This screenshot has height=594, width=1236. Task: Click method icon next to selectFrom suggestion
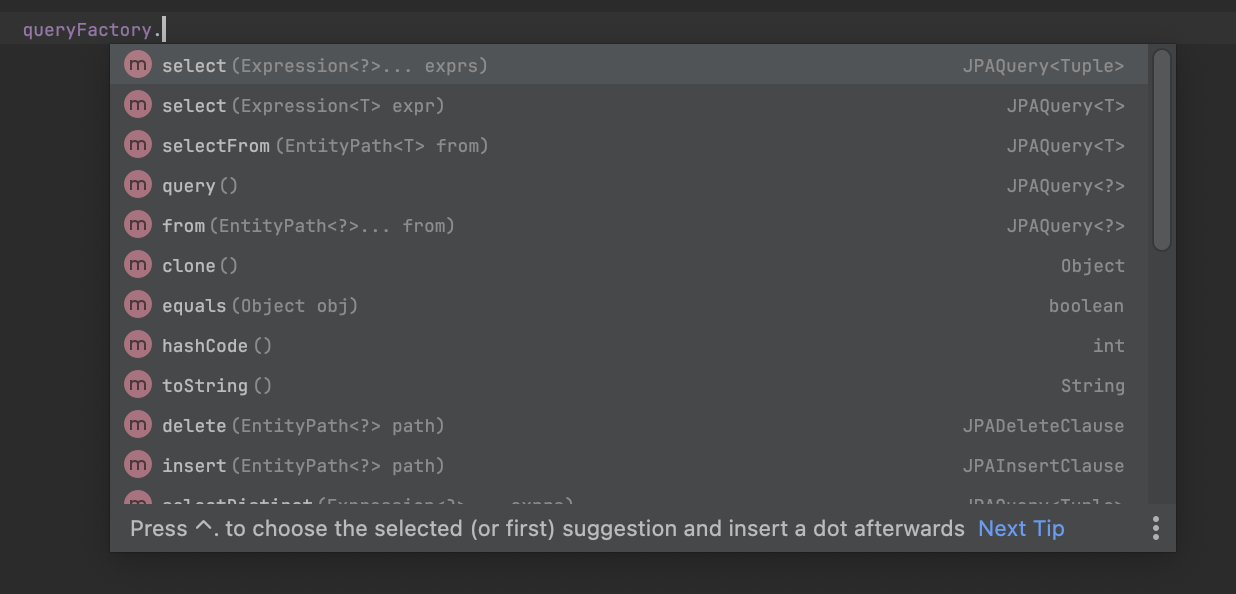(137, 145)
